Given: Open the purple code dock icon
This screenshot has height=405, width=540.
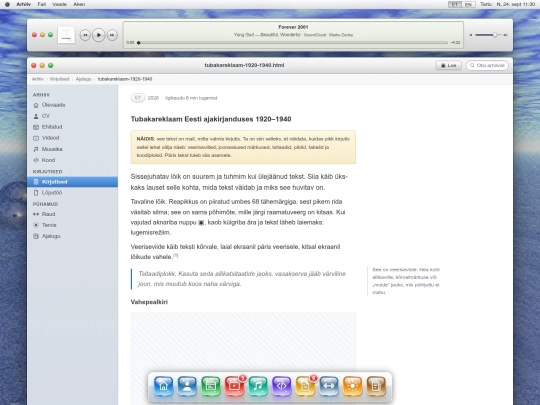Looking at the screenshot, I should click(x=282, y=386).
